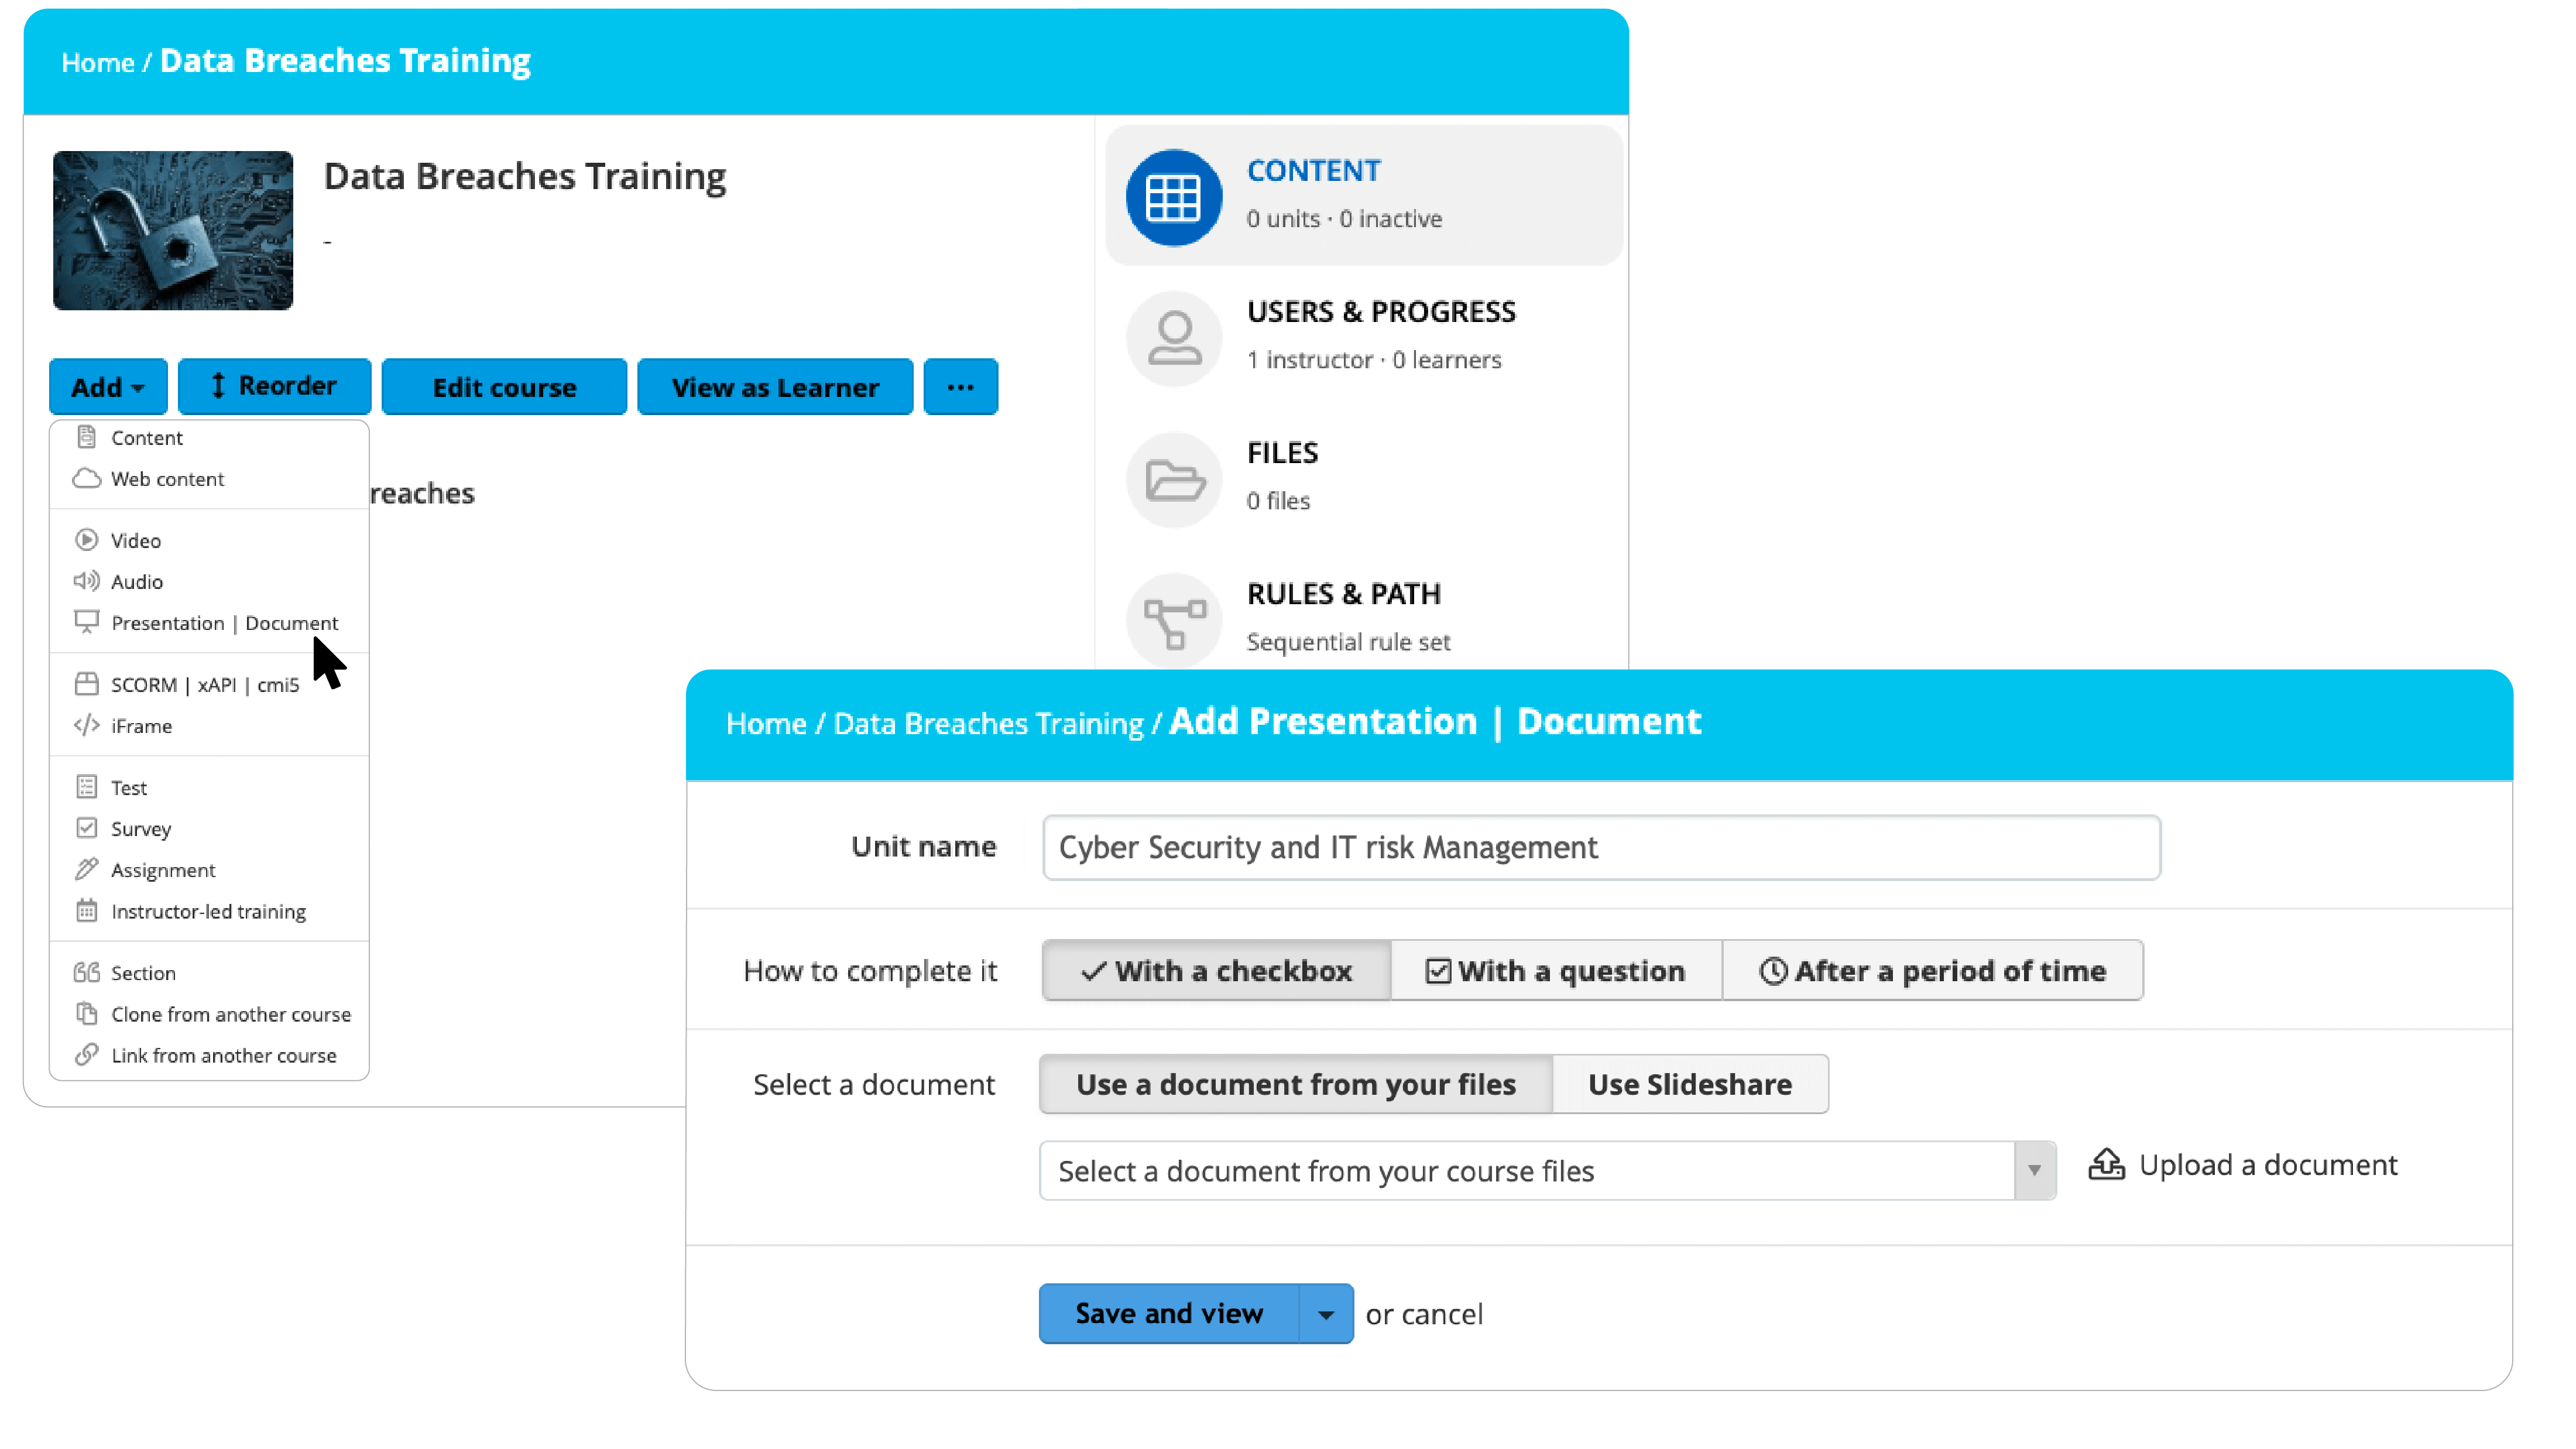The width and height of the screenshot is (2576, 1449).
Task: Open the Files folder icon
Action: pos(1173,479)
